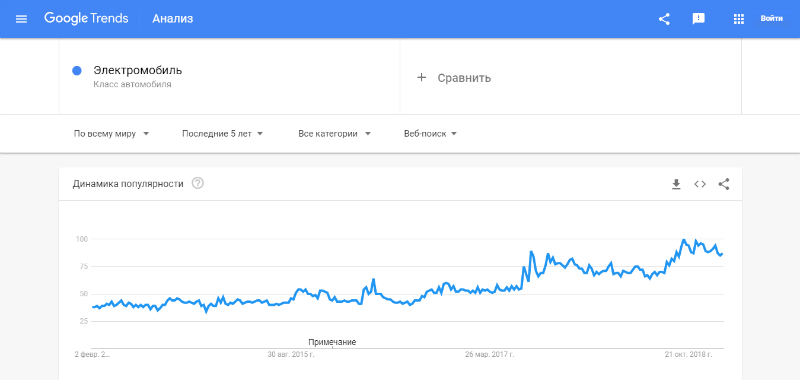Expand the По всему миру region dropdown
The image size is (800, 380).
pyautogui.click(x=111, y=134)
